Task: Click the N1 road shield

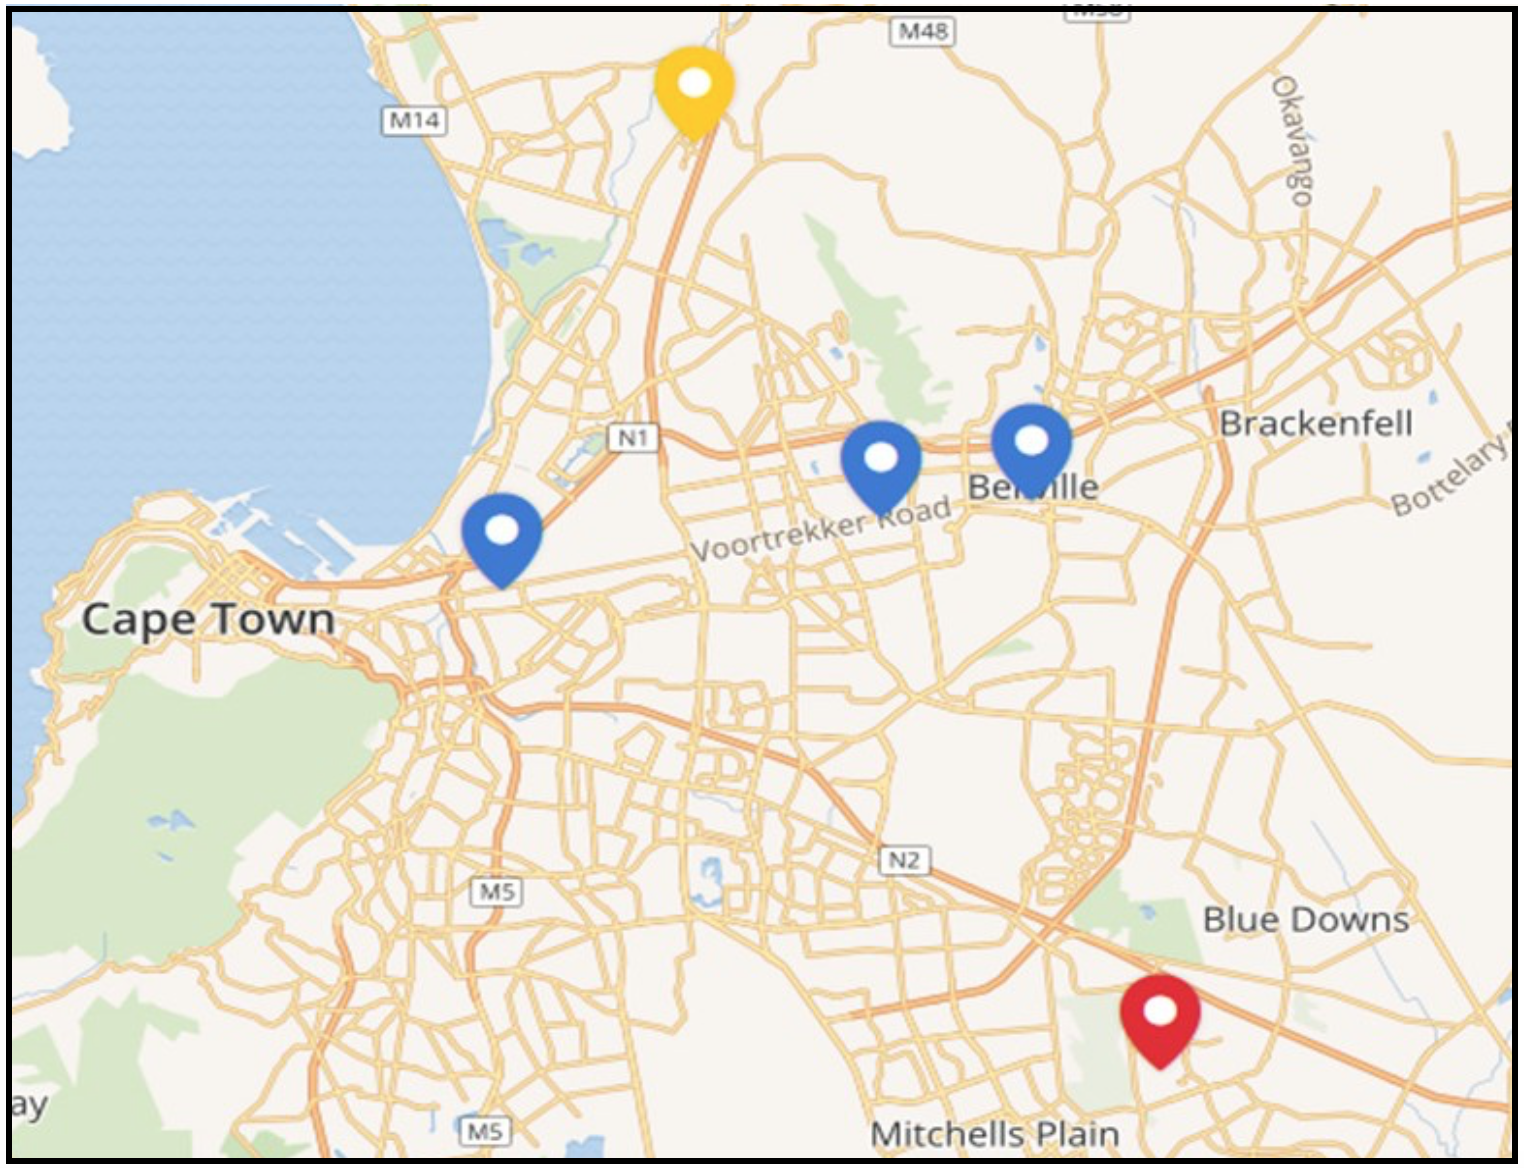Action: 633,438
